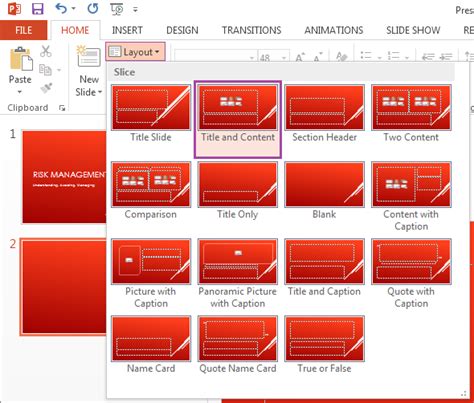This screenshot has height=403, width=474.
Task: Switch to the INSERT tab
Action: coord(127,30)
